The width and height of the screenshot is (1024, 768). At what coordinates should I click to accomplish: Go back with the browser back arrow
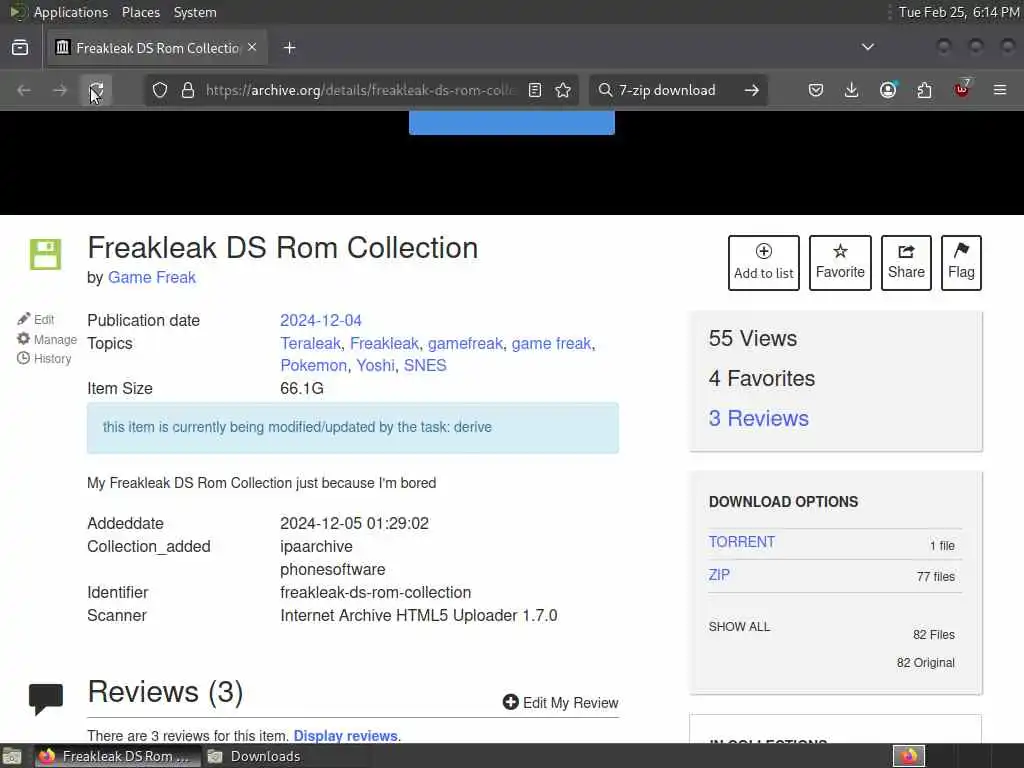click(x=24, y=90)
